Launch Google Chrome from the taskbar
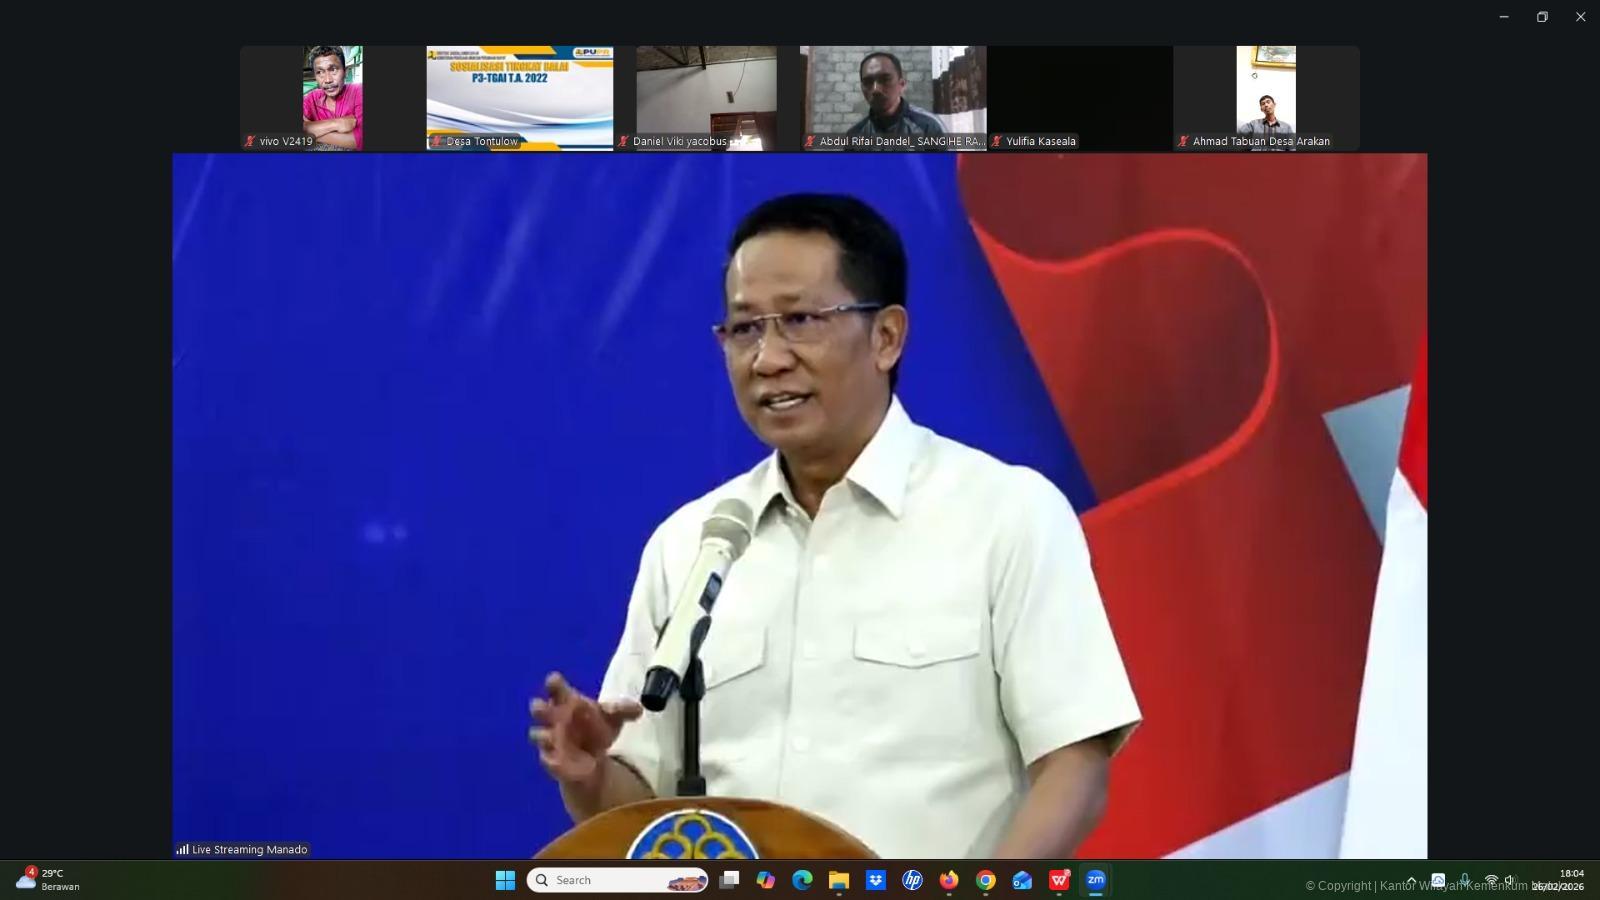This screenshot has width=1600, height=900. [986, 880]
